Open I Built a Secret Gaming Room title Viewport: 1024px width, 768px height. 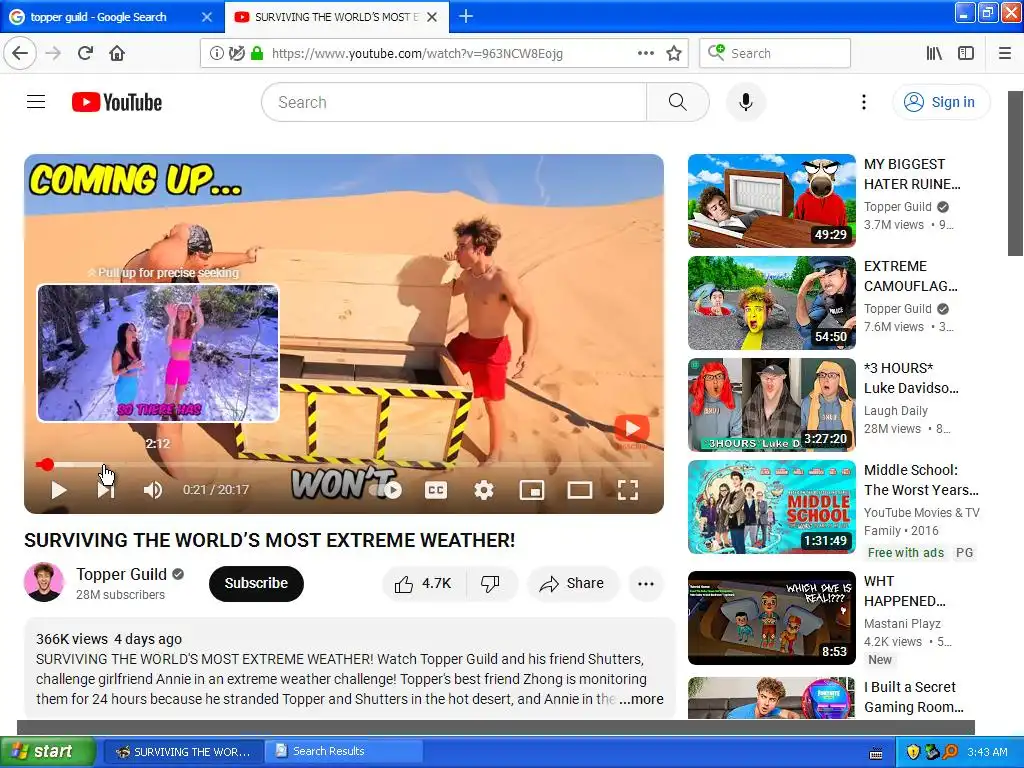pos(913,697)
